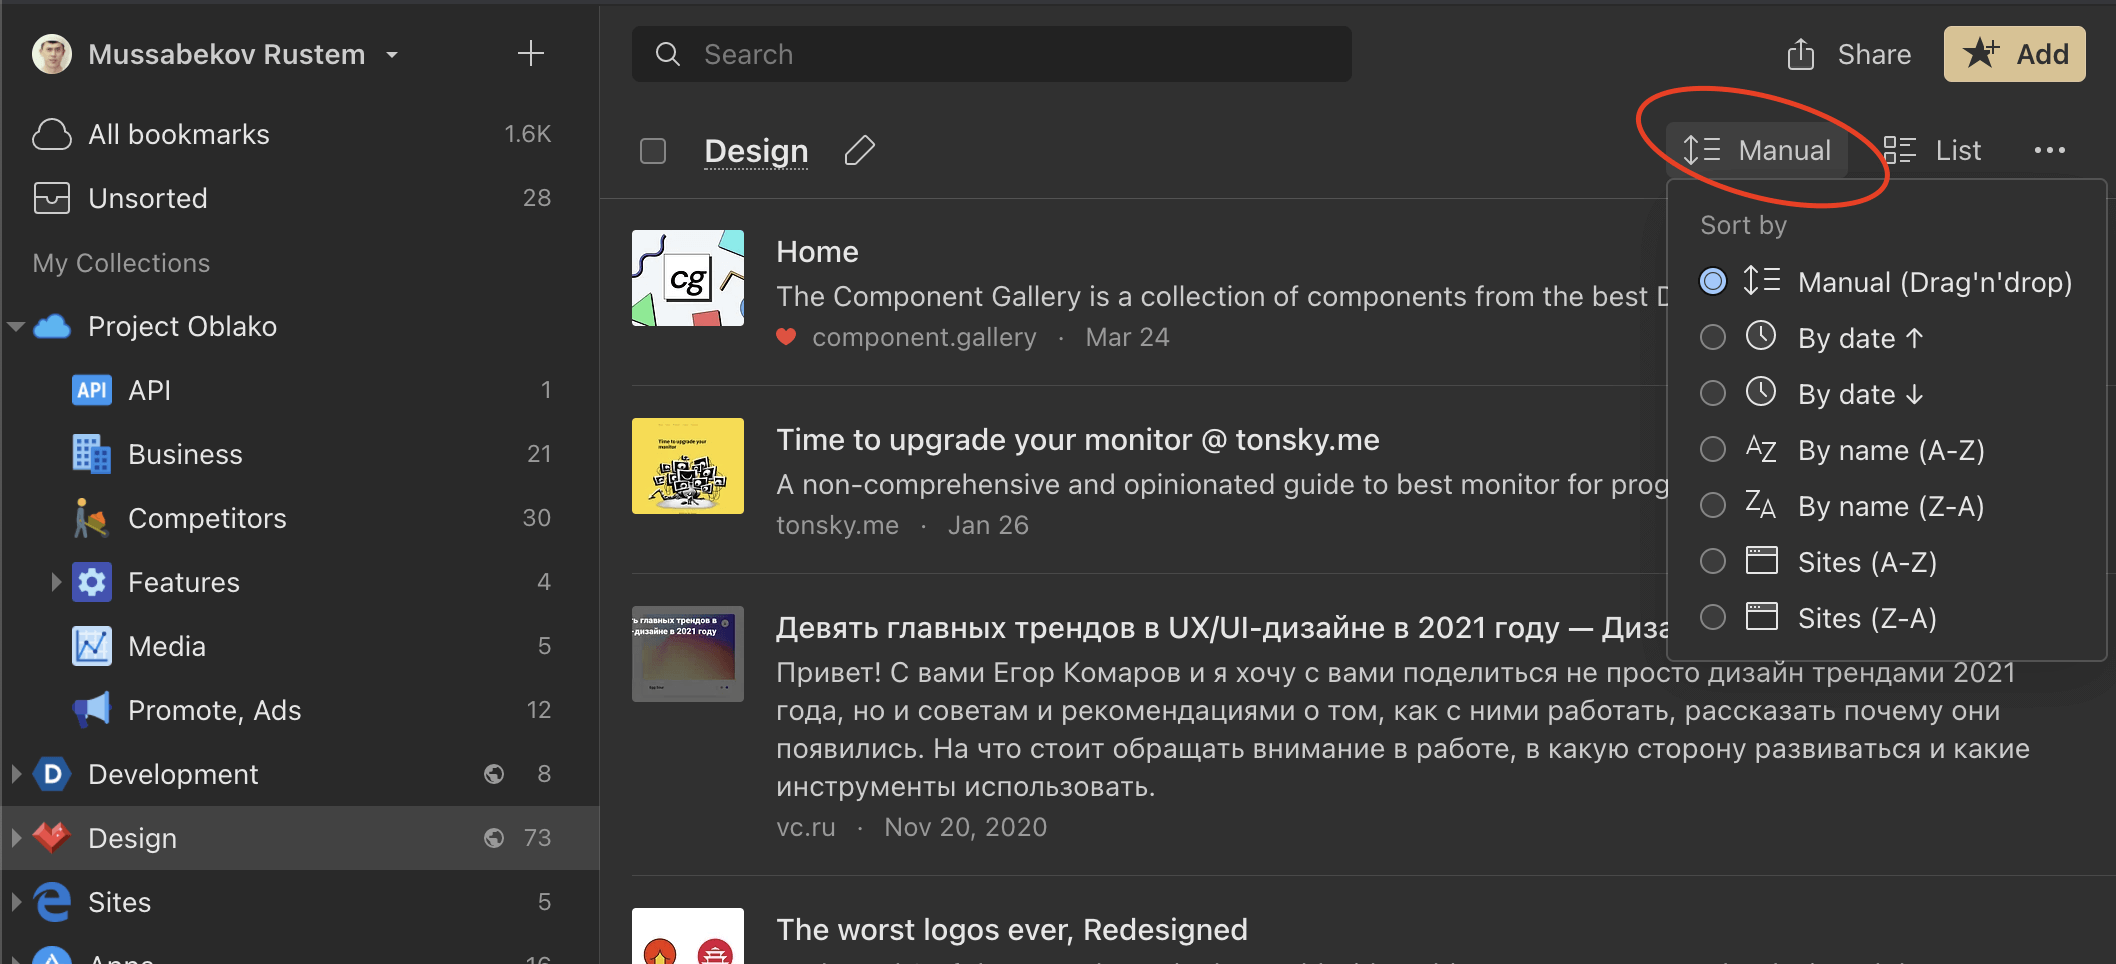Choose Manual (Drag'n'drop) sort label
Viewport: 2116px width, 964px height.
click(x=1935, y=282)
